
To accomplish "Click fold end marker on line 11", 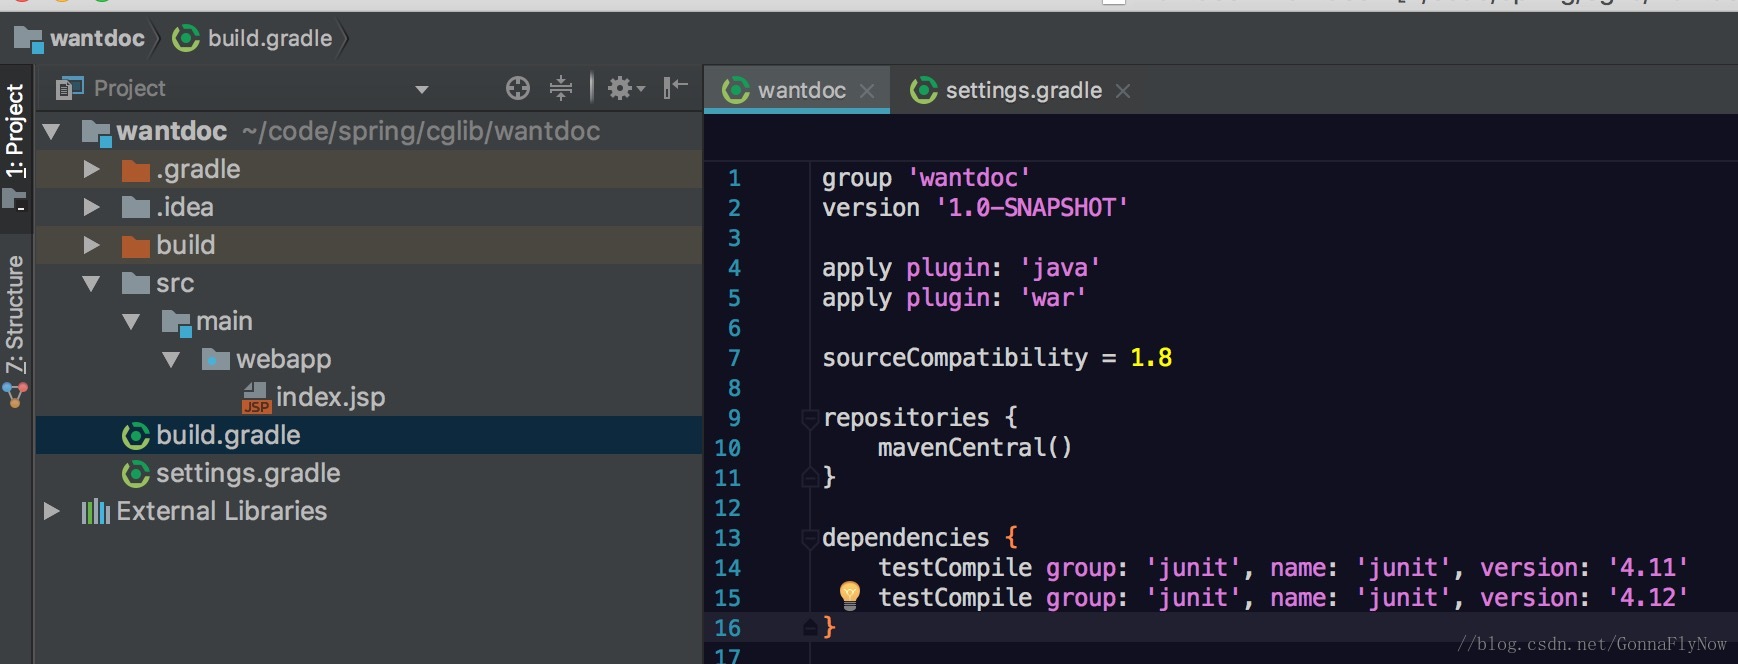I will coord(810,478).
